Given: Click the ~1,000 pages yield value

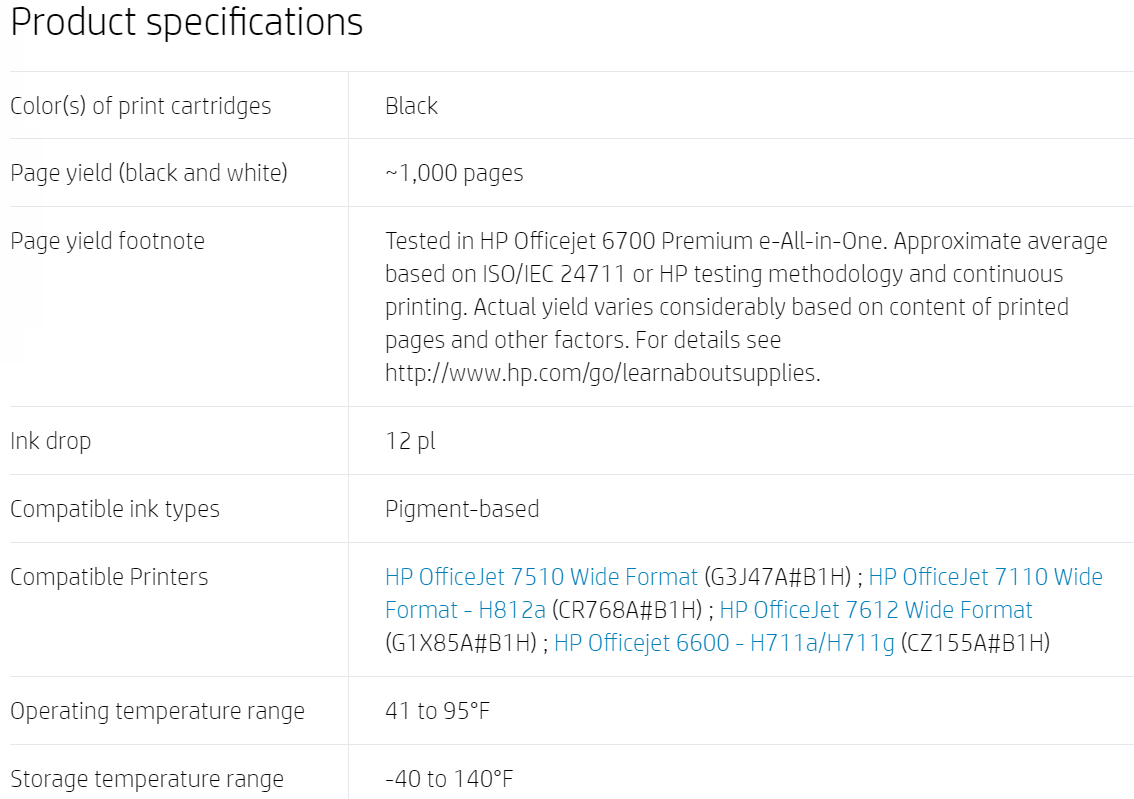Looking at the screenshot, I should (454, 173).
